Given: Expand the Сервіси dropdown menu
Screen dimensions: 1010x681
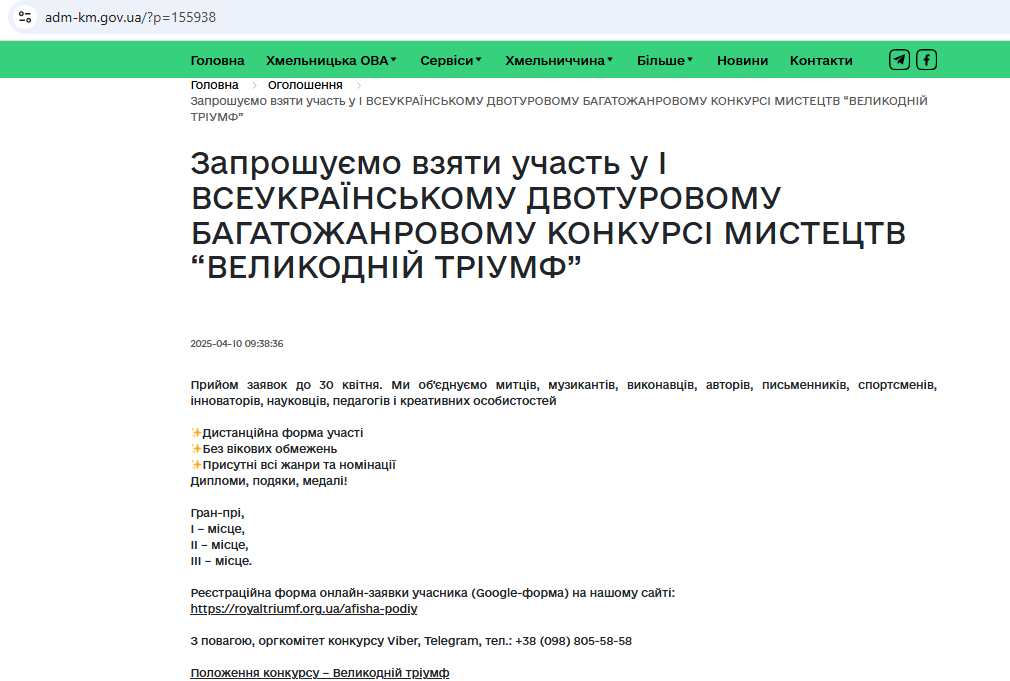Looking at the screenshot, I should click(x=450, y=60).
